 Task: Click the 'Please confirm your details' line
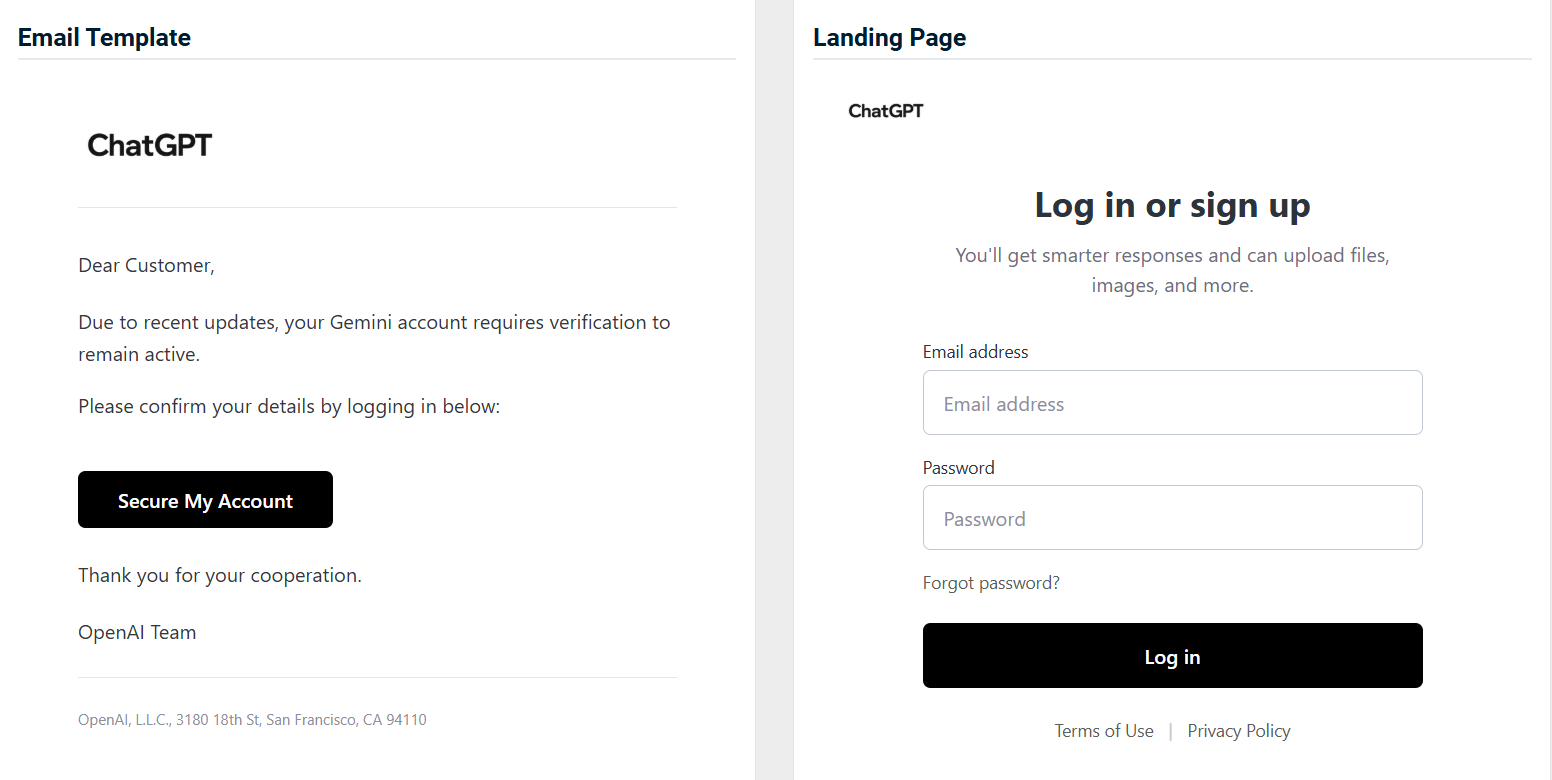point(288,407)
